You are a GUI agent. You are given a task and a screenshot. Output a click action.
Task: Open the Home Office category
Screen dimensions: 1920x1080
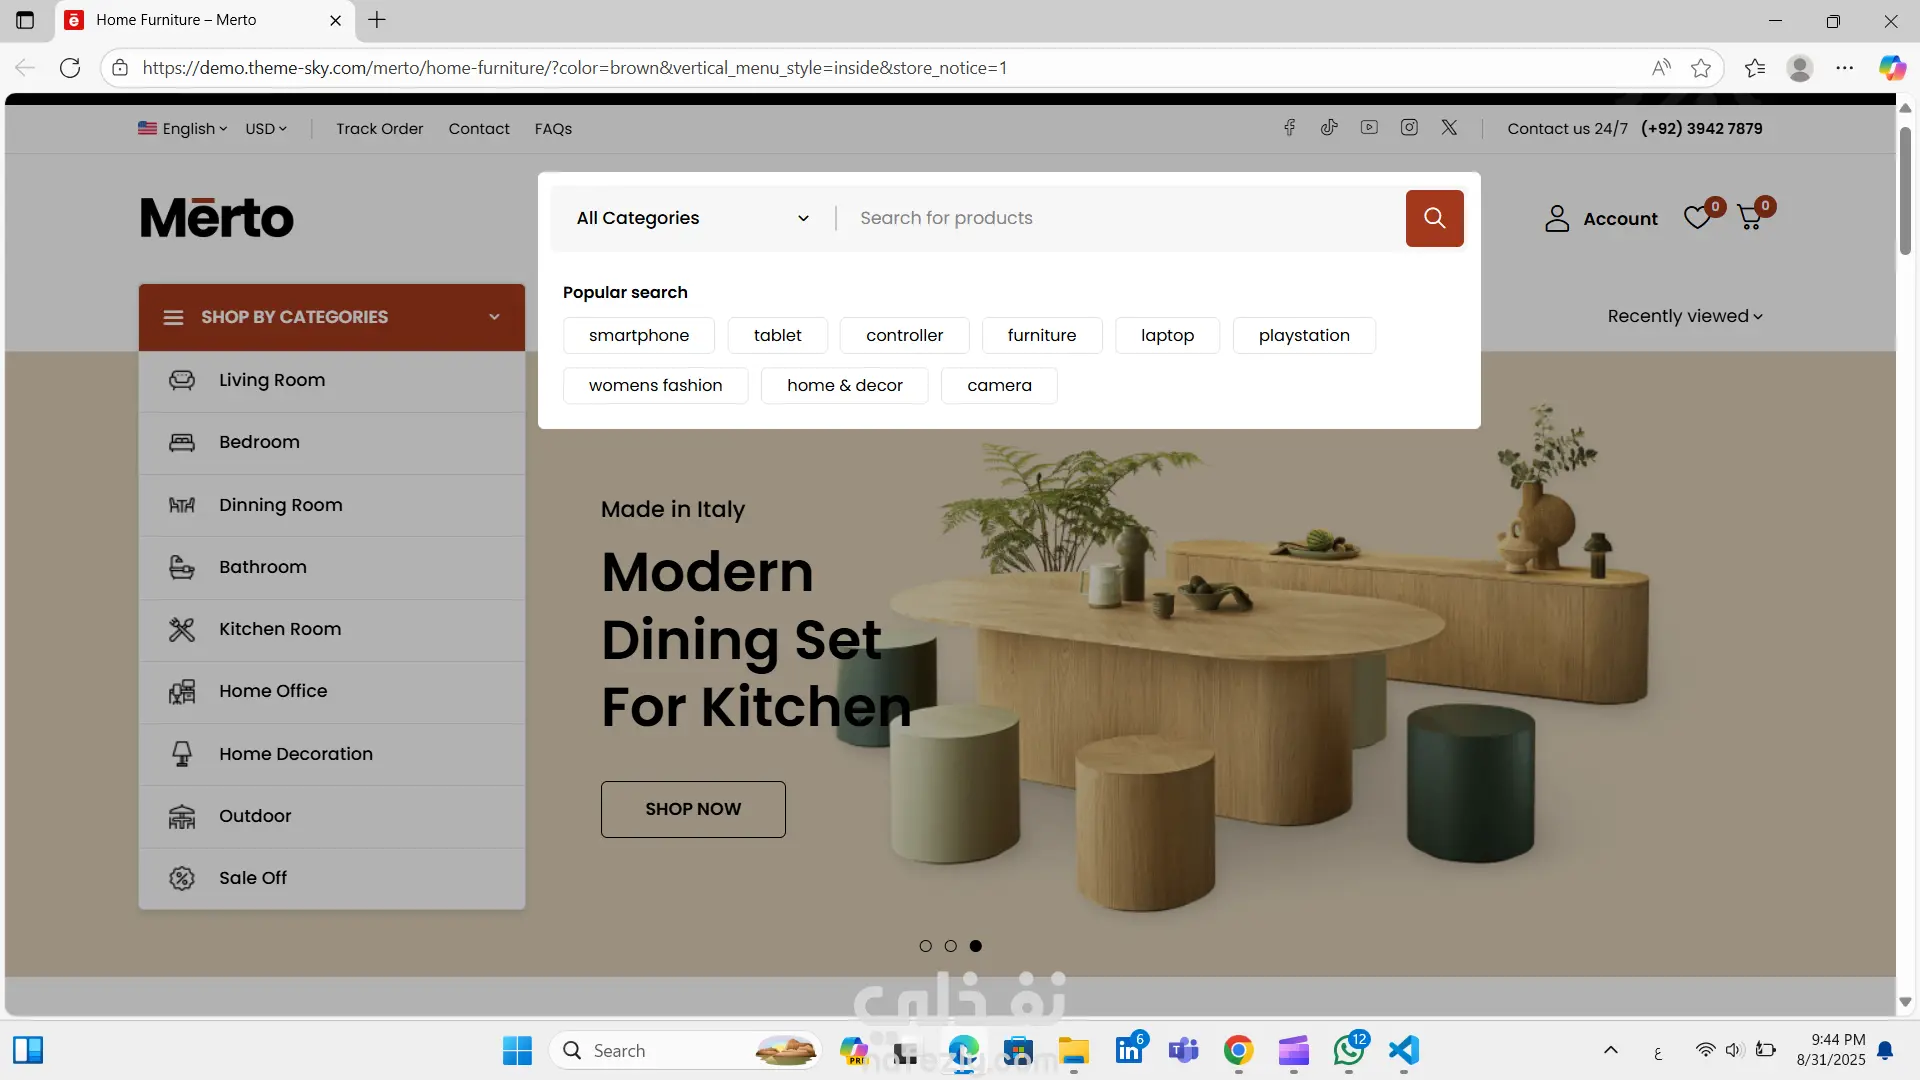tap(273, 691)
